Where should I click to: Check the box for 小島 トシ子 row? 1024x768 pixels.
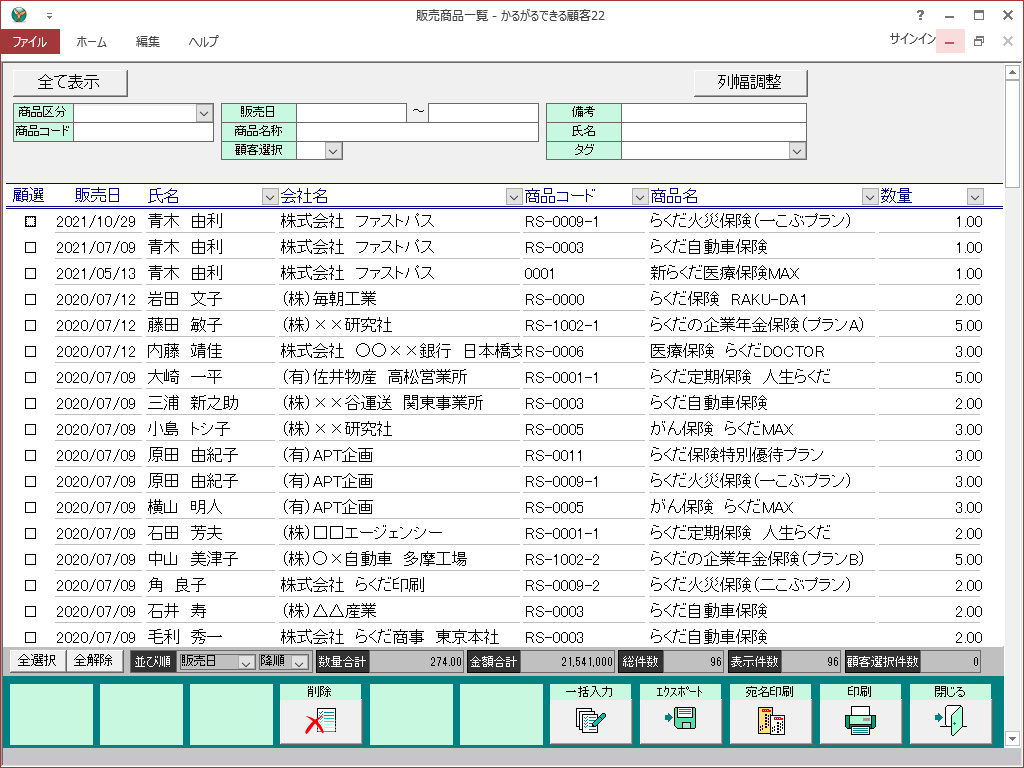point(30,430)
